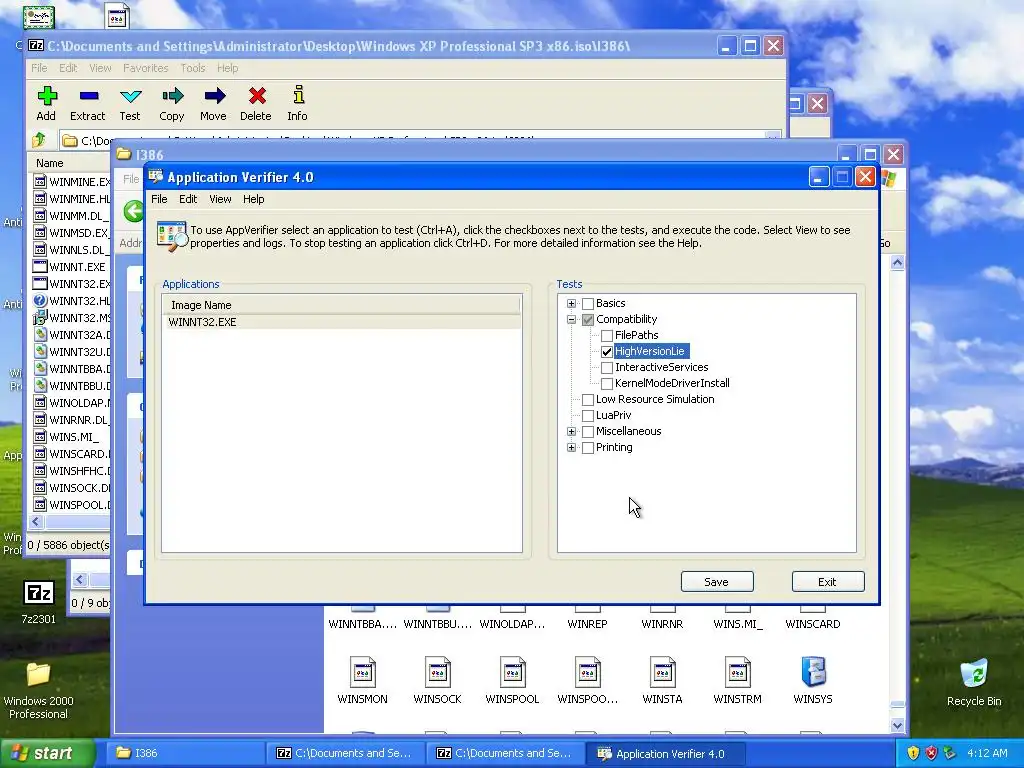Open the Help menu in Application Verifier
The image size is (1024, 768).
[253, 199]
